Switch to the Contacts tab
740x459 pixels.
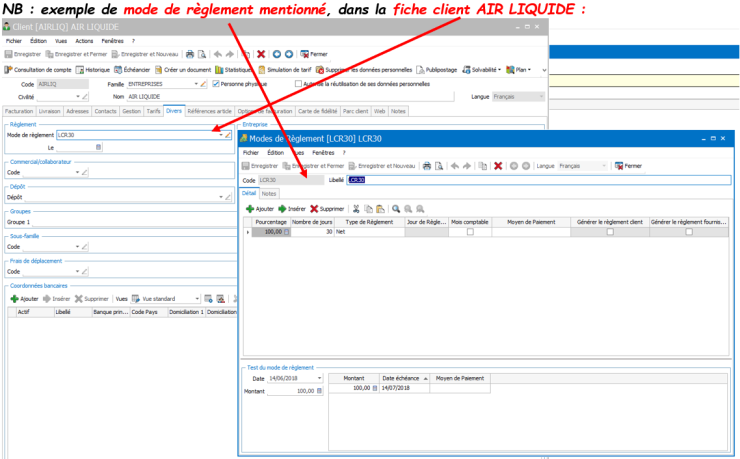coord(105,111)
